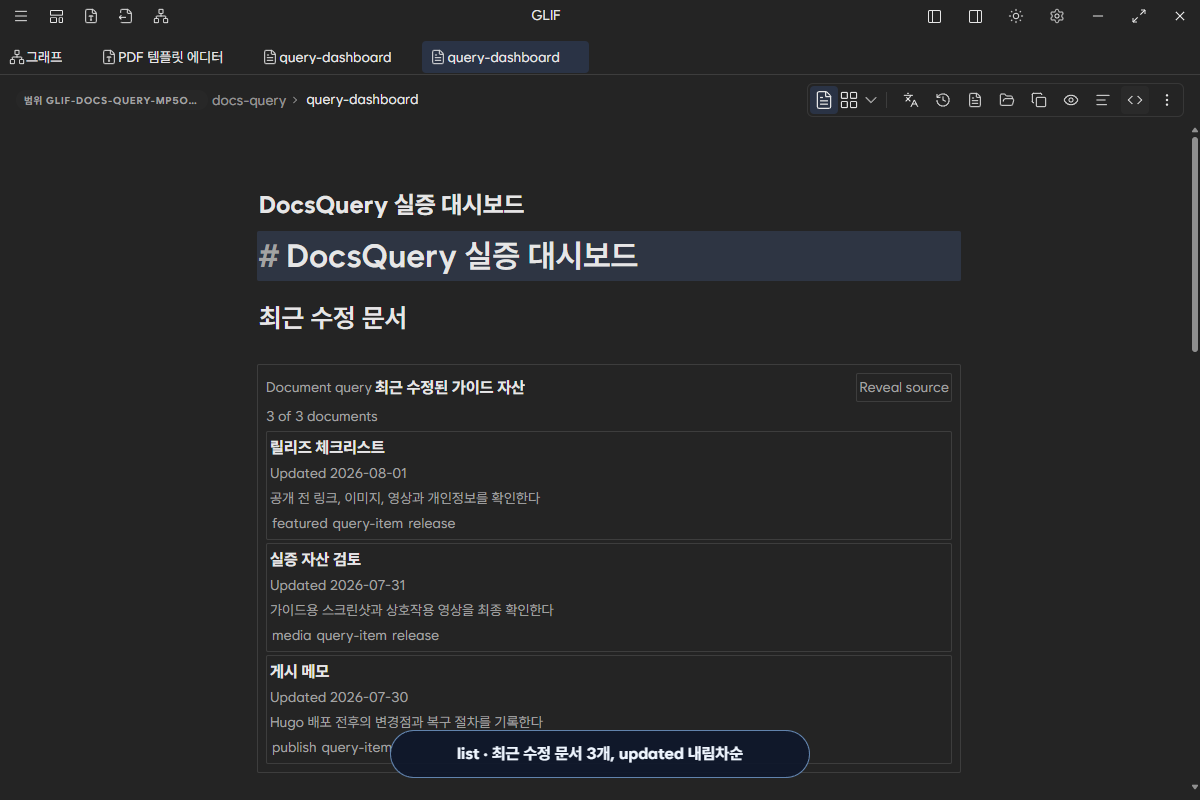Image resolution: width=1200 pixels, height=800 pixels.
Task: Click the query-item tag on 실증 자산 검토
Action: click(x=352, y=635)
